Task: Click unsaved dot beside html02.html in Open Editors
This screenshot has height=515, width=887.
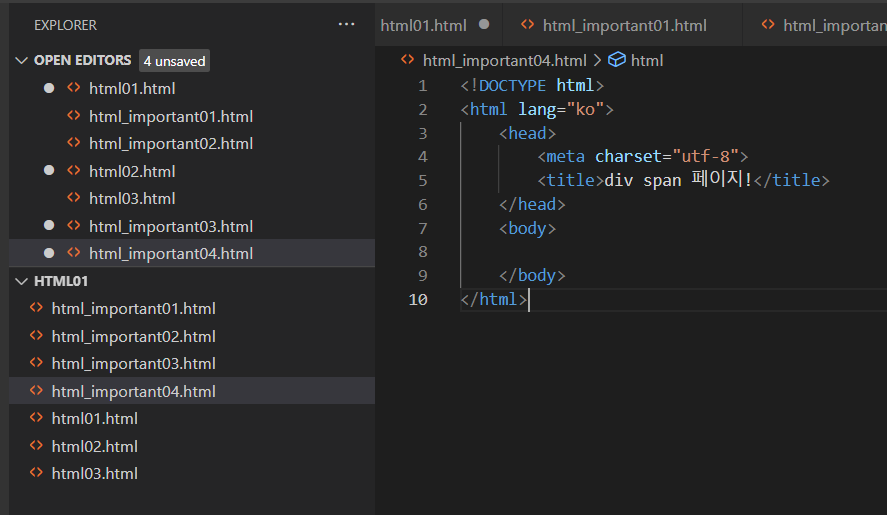Action: [x=49, y=170]
